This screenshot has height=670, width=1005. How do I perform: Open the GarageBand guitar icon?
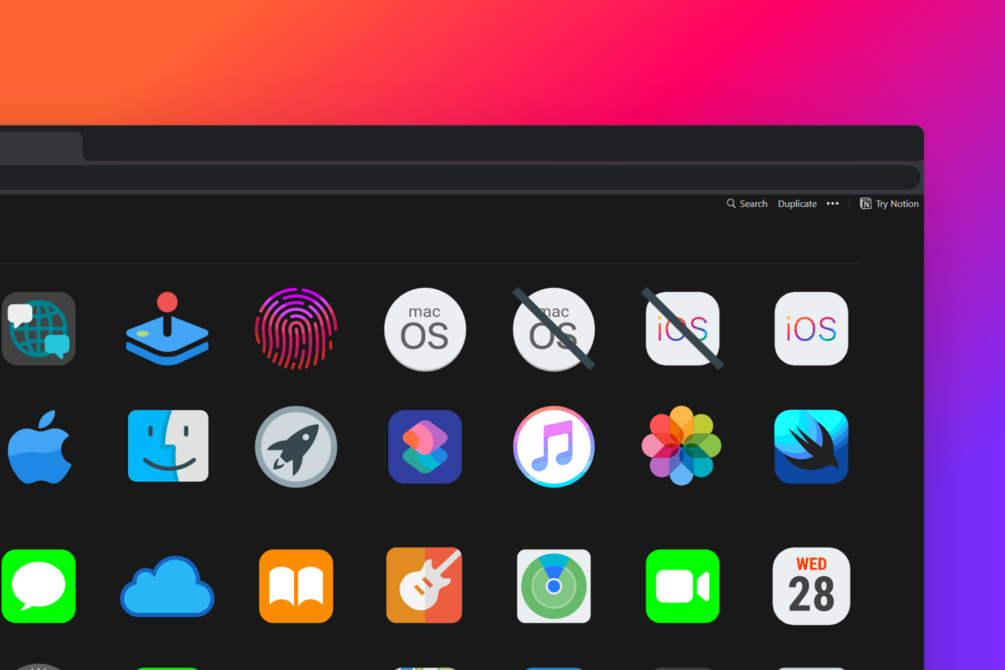coord(424,585)
